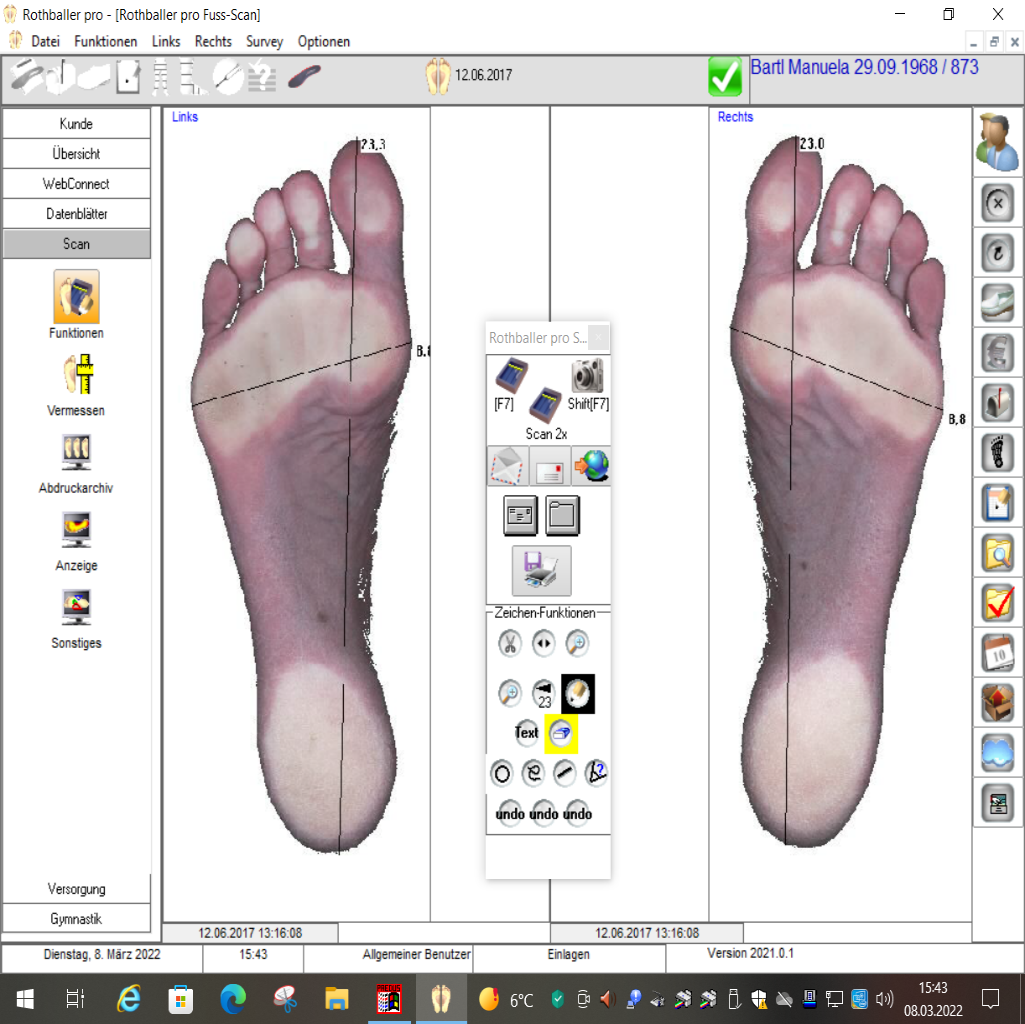Open the Vermessen measuring tool

(x=77, y=374)
